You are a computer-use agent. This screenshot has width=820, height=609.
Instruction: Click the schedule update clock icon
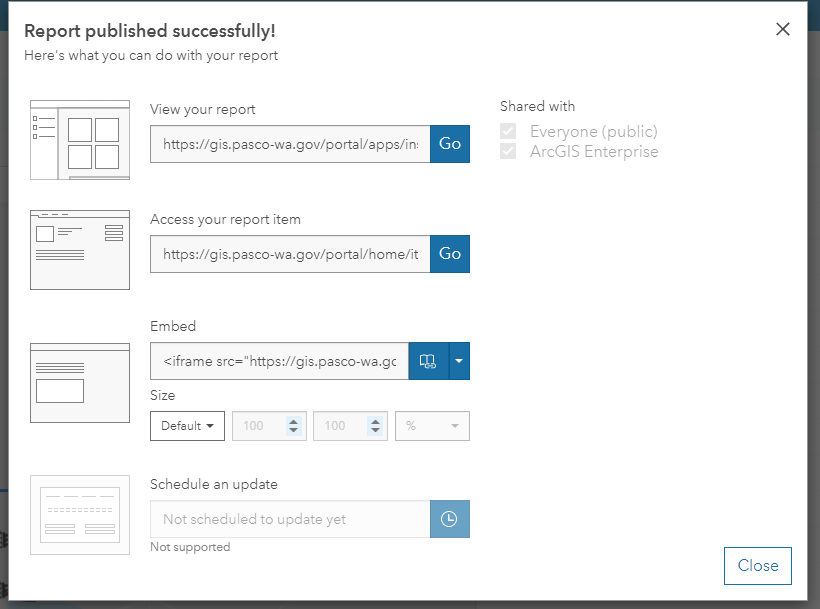(x=449, y=519)
